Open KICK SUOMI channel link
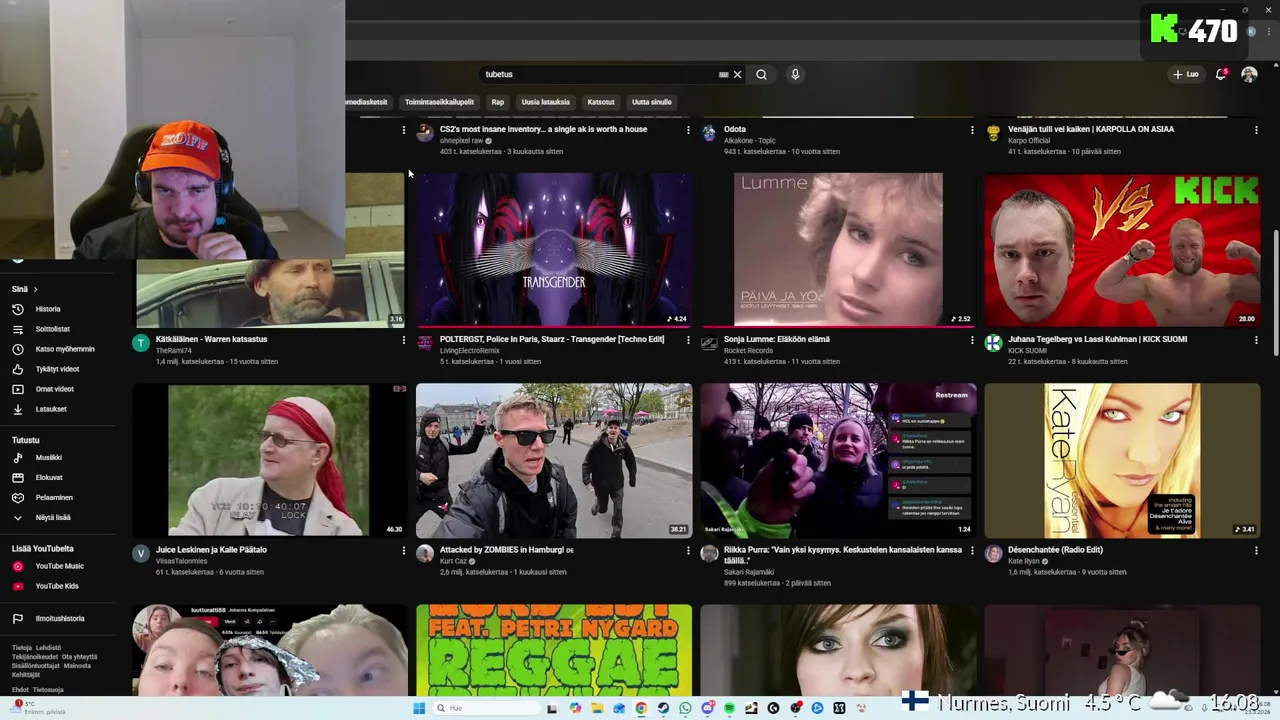1280x720 pixels. (1028, 351)
